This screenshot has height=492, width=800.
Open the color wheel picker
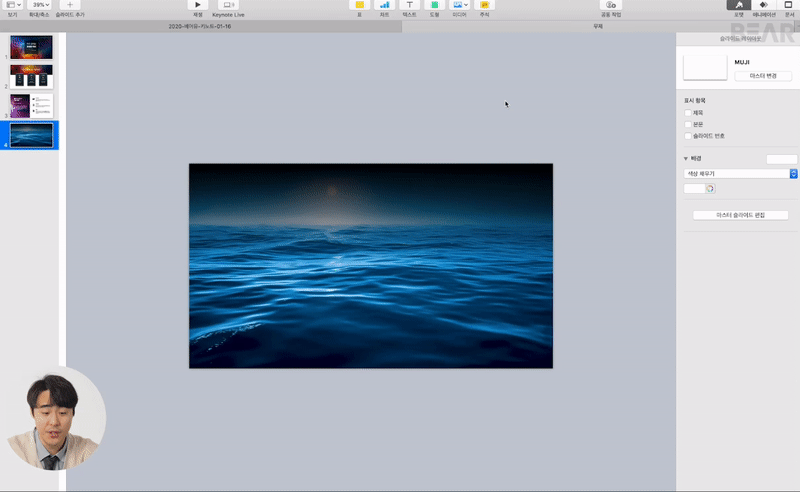(710, 189)
